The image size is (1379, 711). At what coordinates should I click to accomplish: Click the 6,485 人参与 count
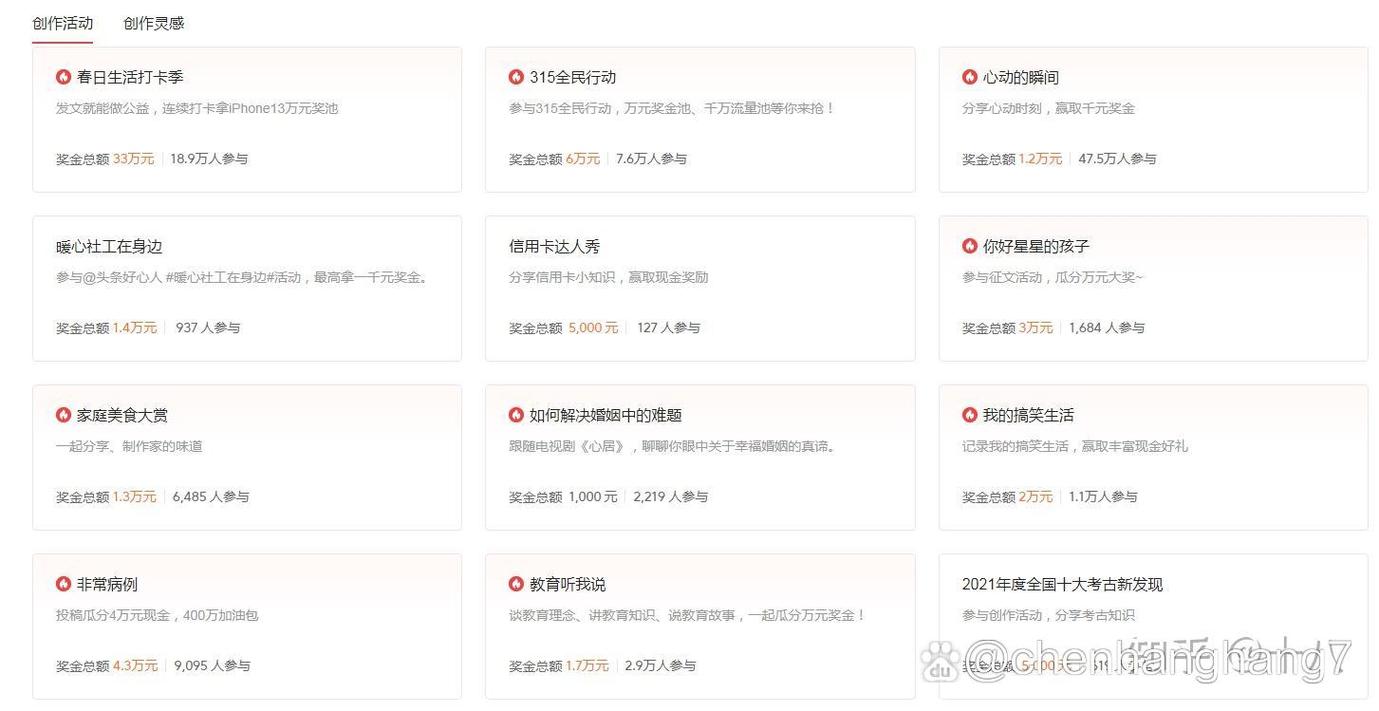click(x=211, y=496)
